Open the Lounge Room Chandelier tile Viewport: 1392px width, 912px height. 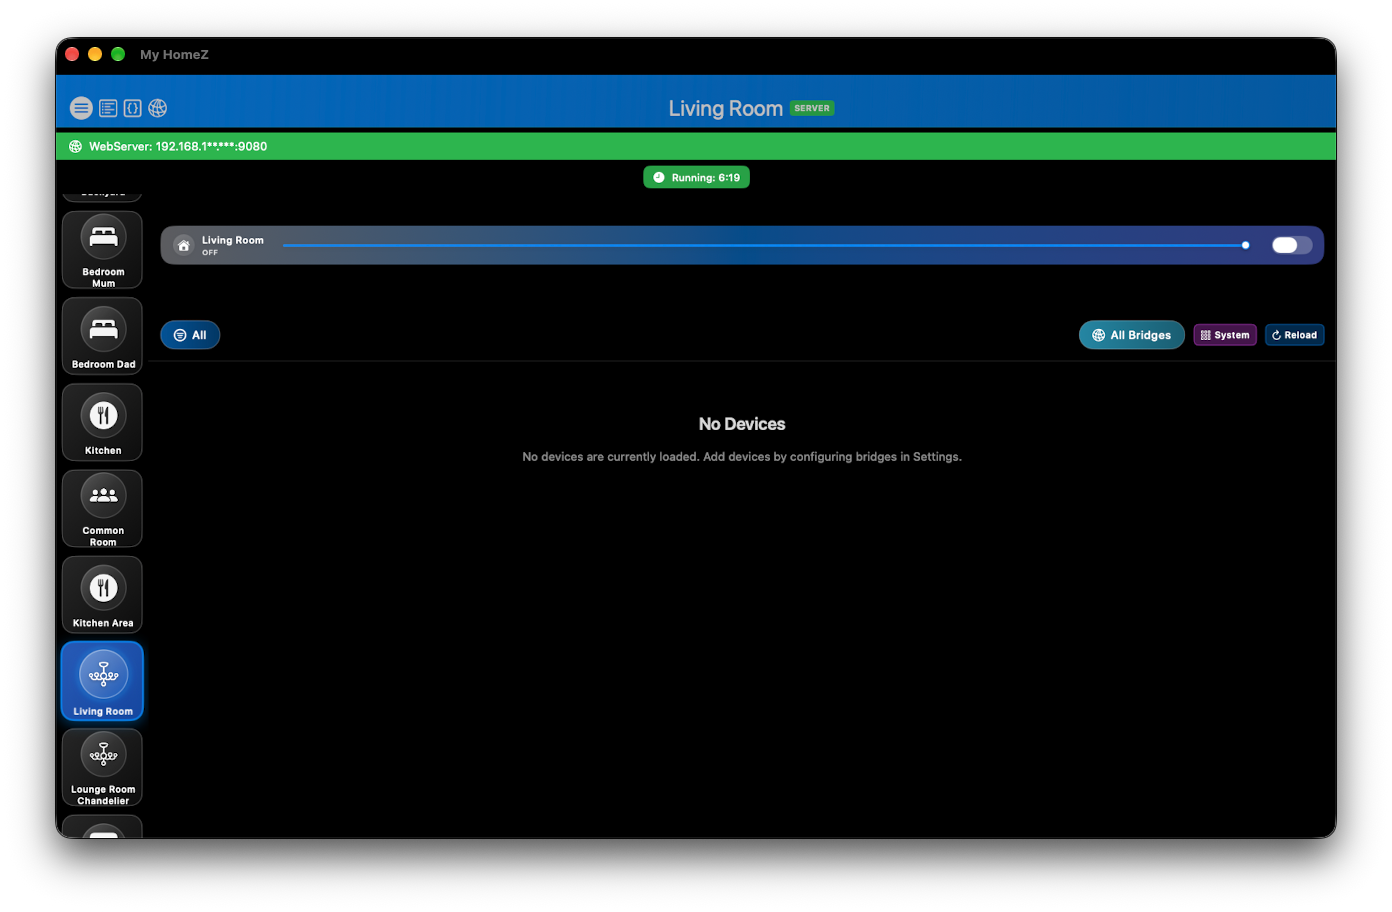point(102,768)
